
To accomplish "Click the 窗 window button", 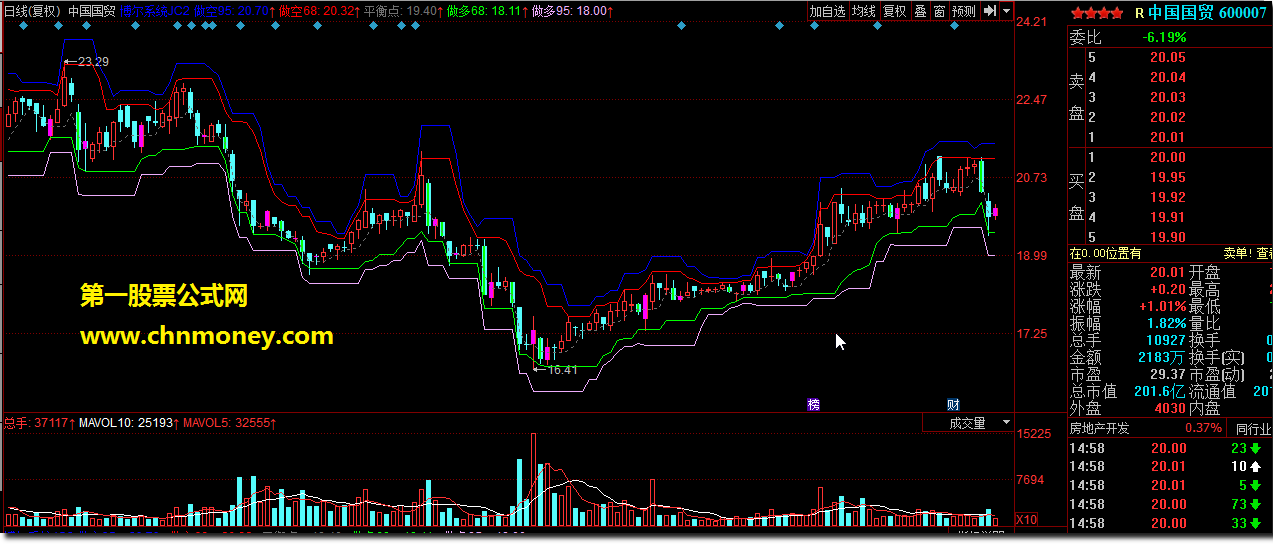I will tap(939, 11).
